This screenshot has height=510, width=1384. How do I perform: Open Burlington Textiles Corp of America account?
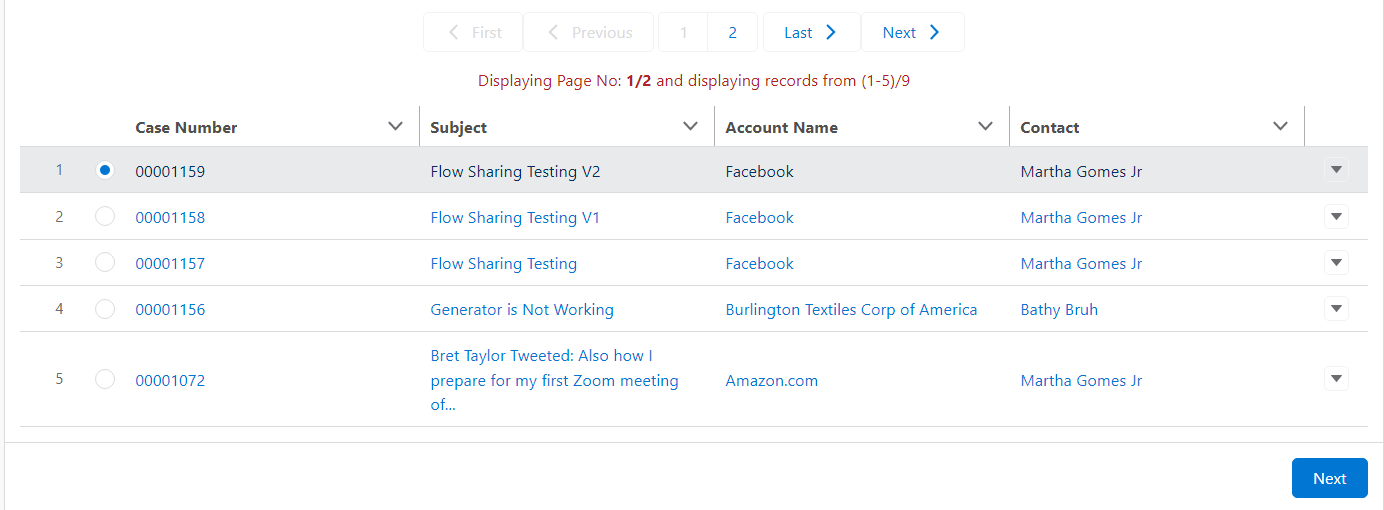[851, 310]
